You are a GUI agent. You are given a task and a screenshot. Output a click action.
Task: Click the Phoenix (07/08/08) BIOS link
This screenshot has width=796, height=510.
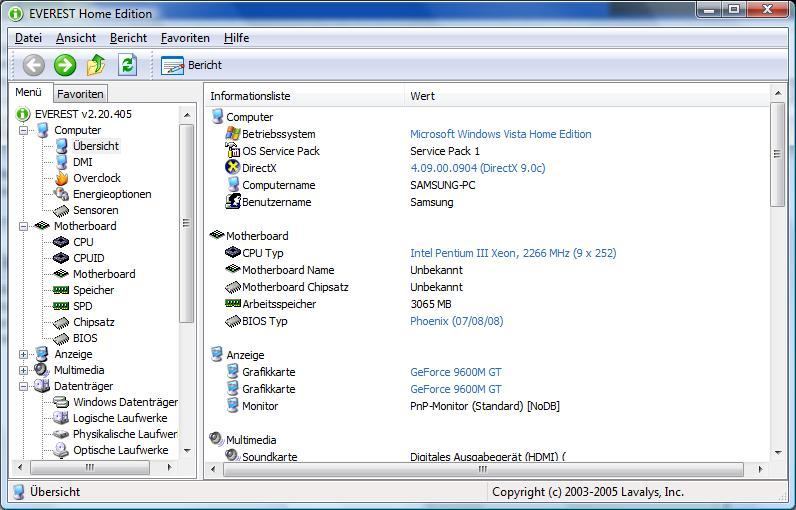coord(456,321)
